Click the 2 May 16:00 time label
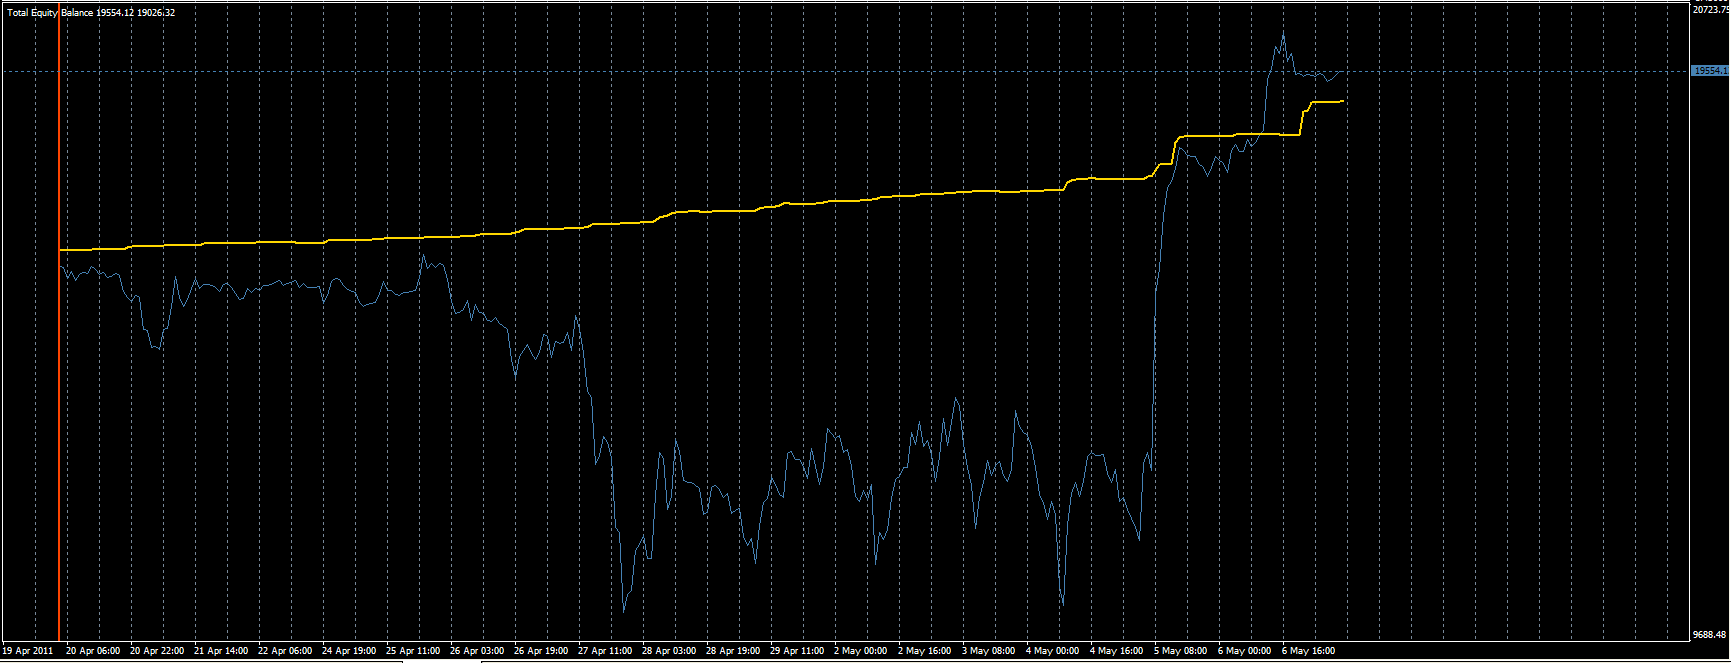The image size is (1731, 663). tap(925, 651)
